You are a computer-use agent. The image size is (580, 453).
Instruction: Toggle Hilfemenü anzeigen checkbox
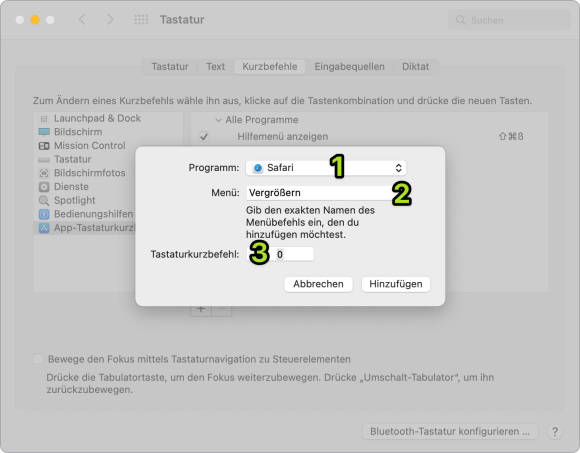coord(203,136)
